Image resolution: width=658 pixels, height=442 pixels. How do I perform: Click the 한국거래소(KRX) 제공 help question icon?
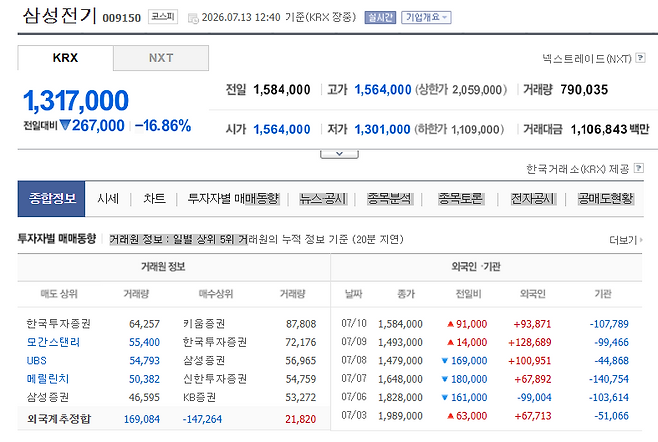(x=638, y=168)
